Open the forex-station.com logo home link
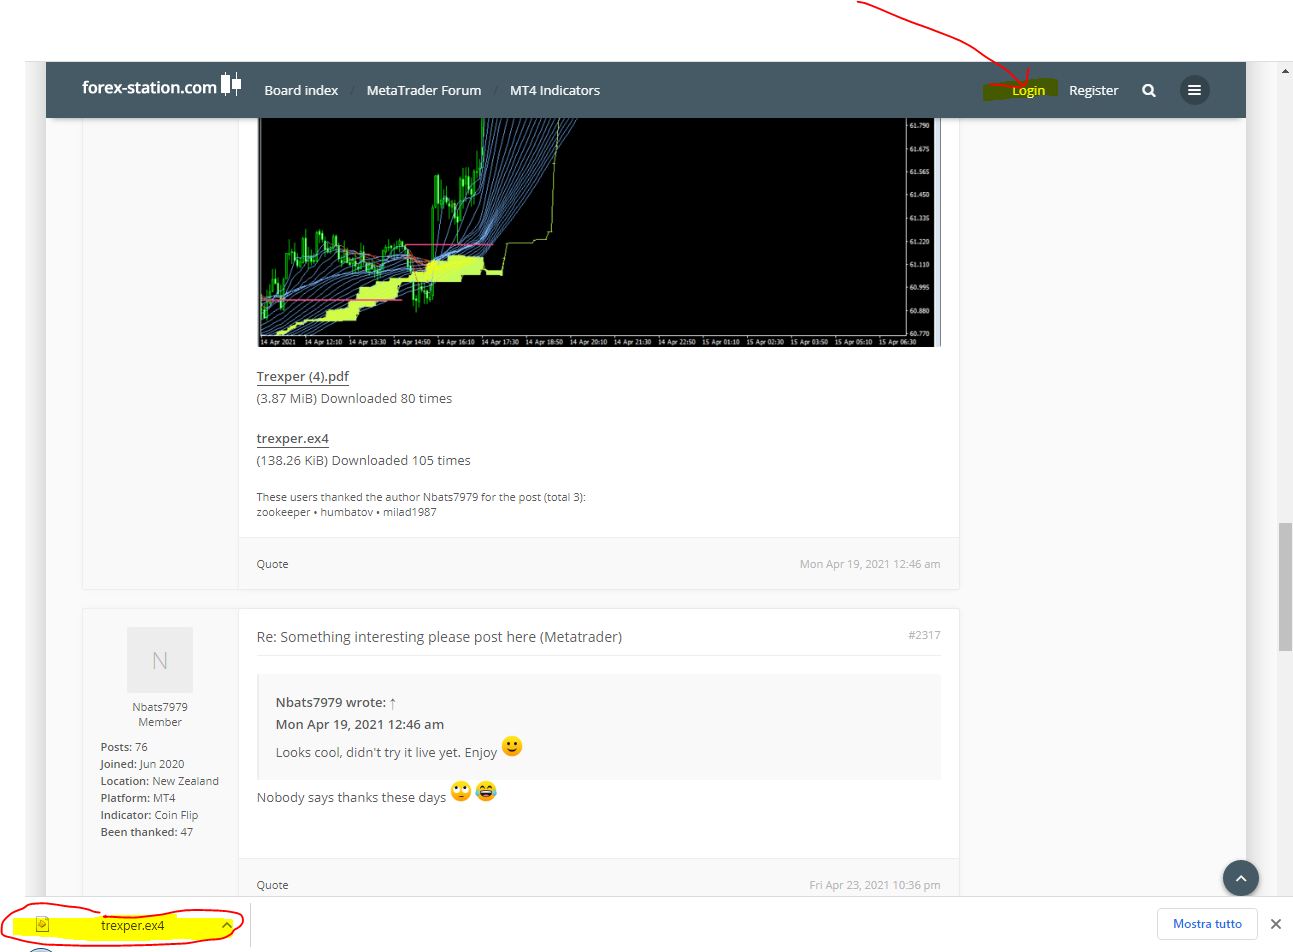Image resolution: width=1293 pixels, height=952 pixels. coord(161,87)
